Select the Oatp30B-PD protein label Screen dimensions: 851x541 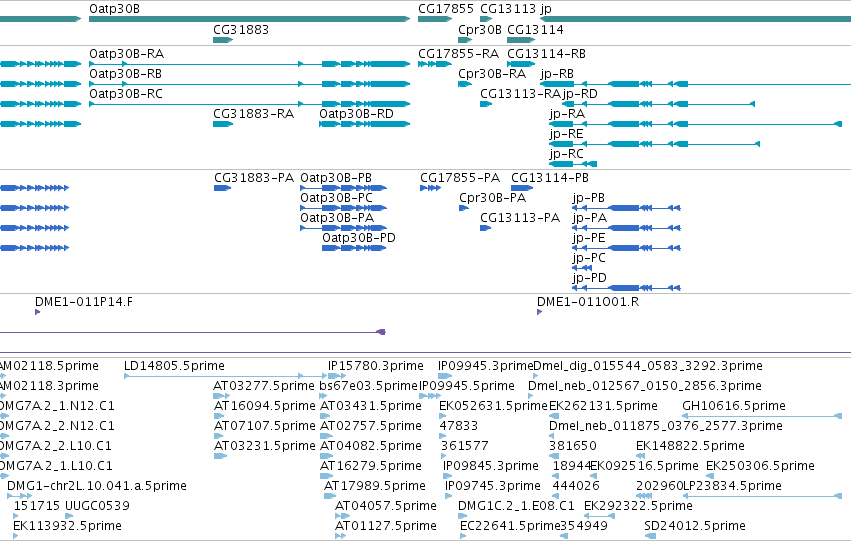click(359, 238)
